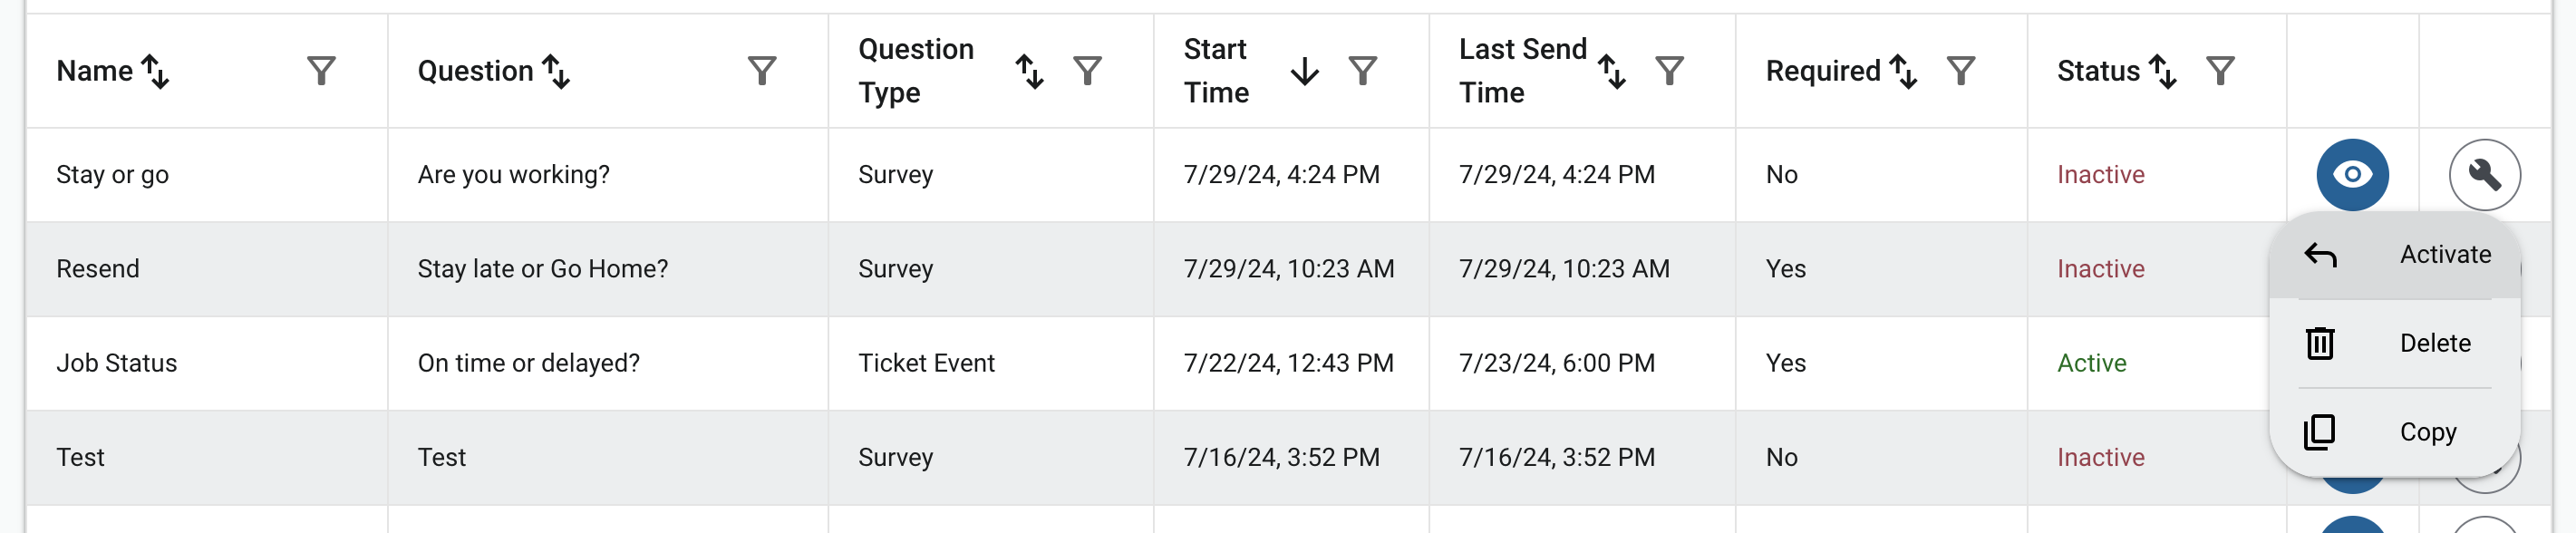Sort by Question column arrows
The image size is (2576, 533).
pyautogui.click(x=556, y=71)
